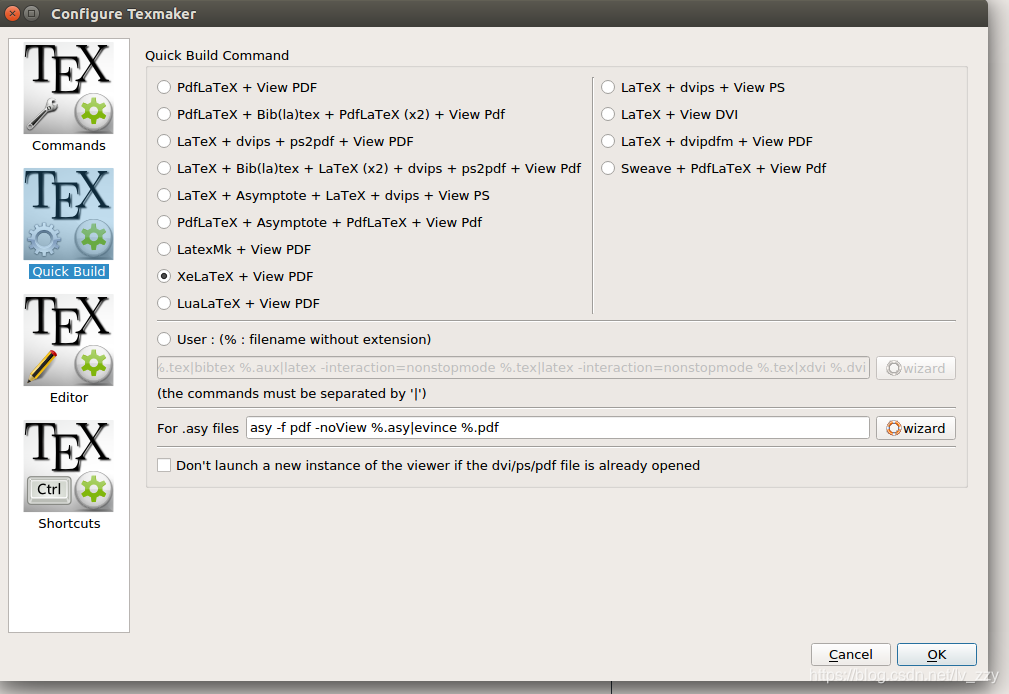
Task: Toggle don't launch new viewer instance checkbox
Action: (x=164, y=465)
